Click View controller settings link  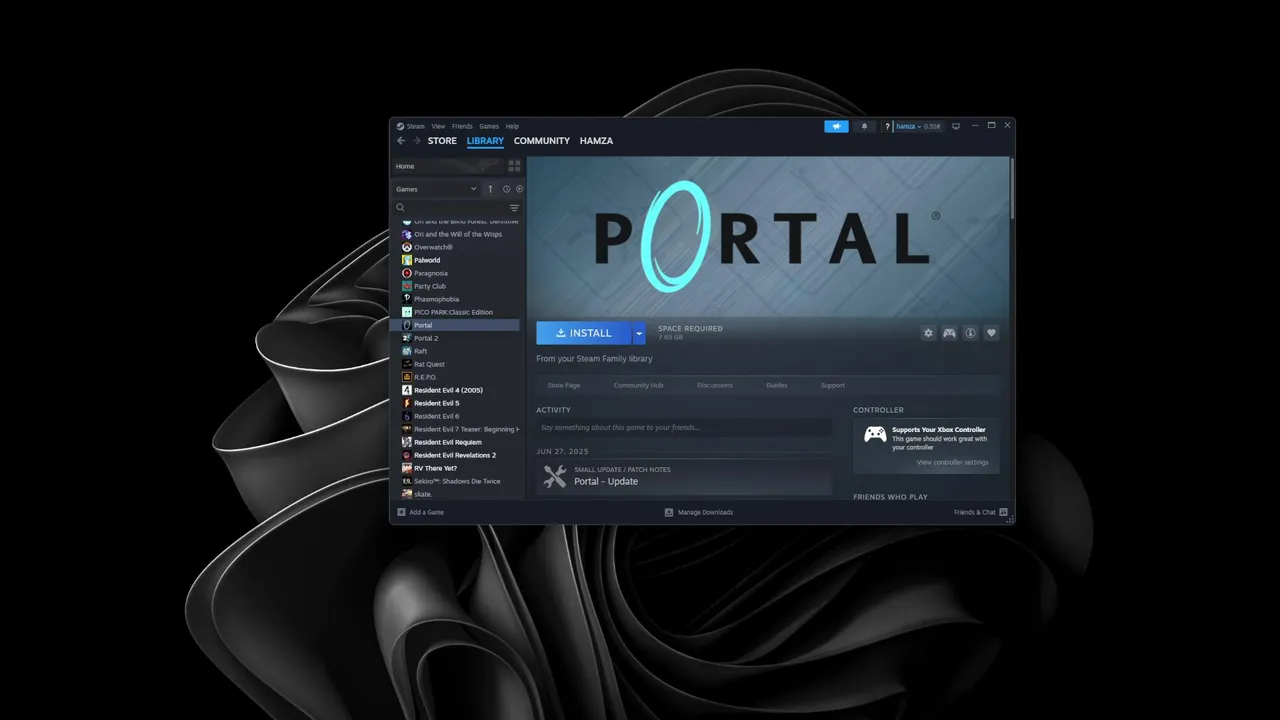(952, 462)
